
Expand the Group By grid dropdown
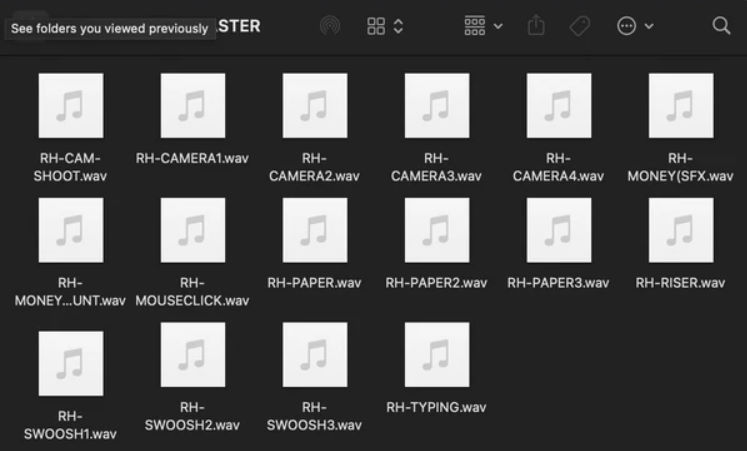click(483, 26)
